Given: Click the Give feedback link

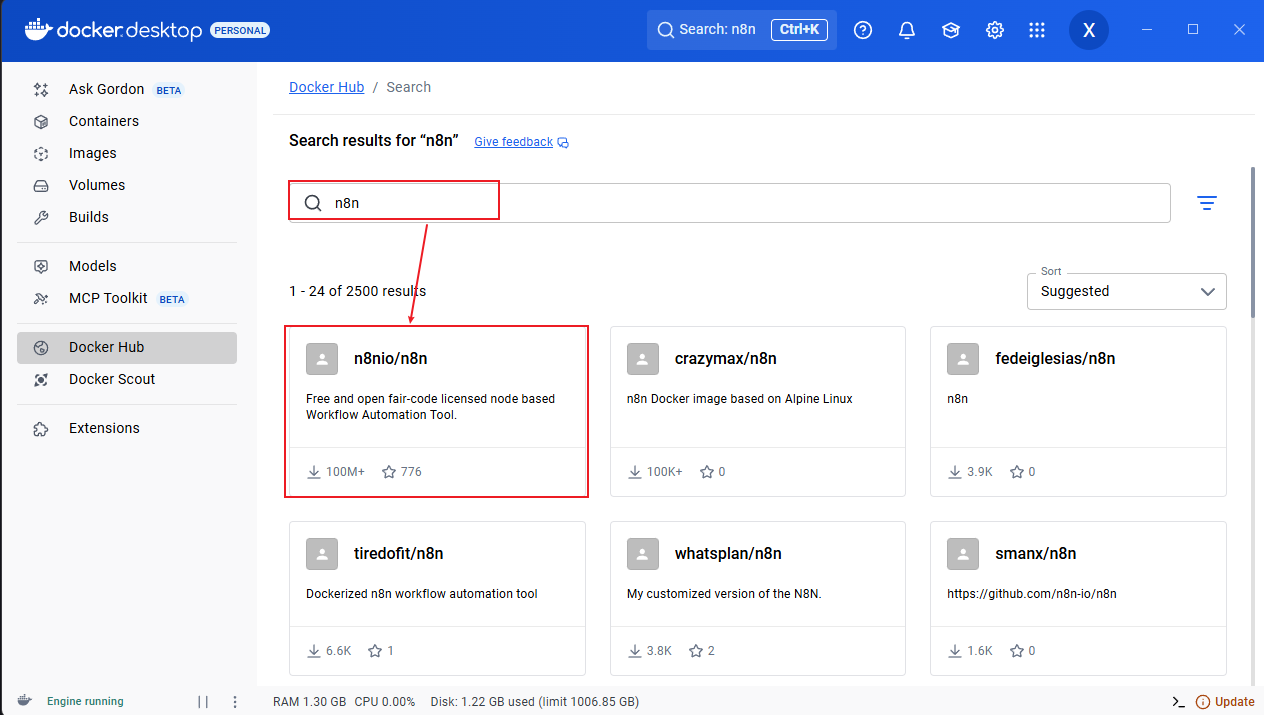Looking at the screenshot, I should point(513,142).
